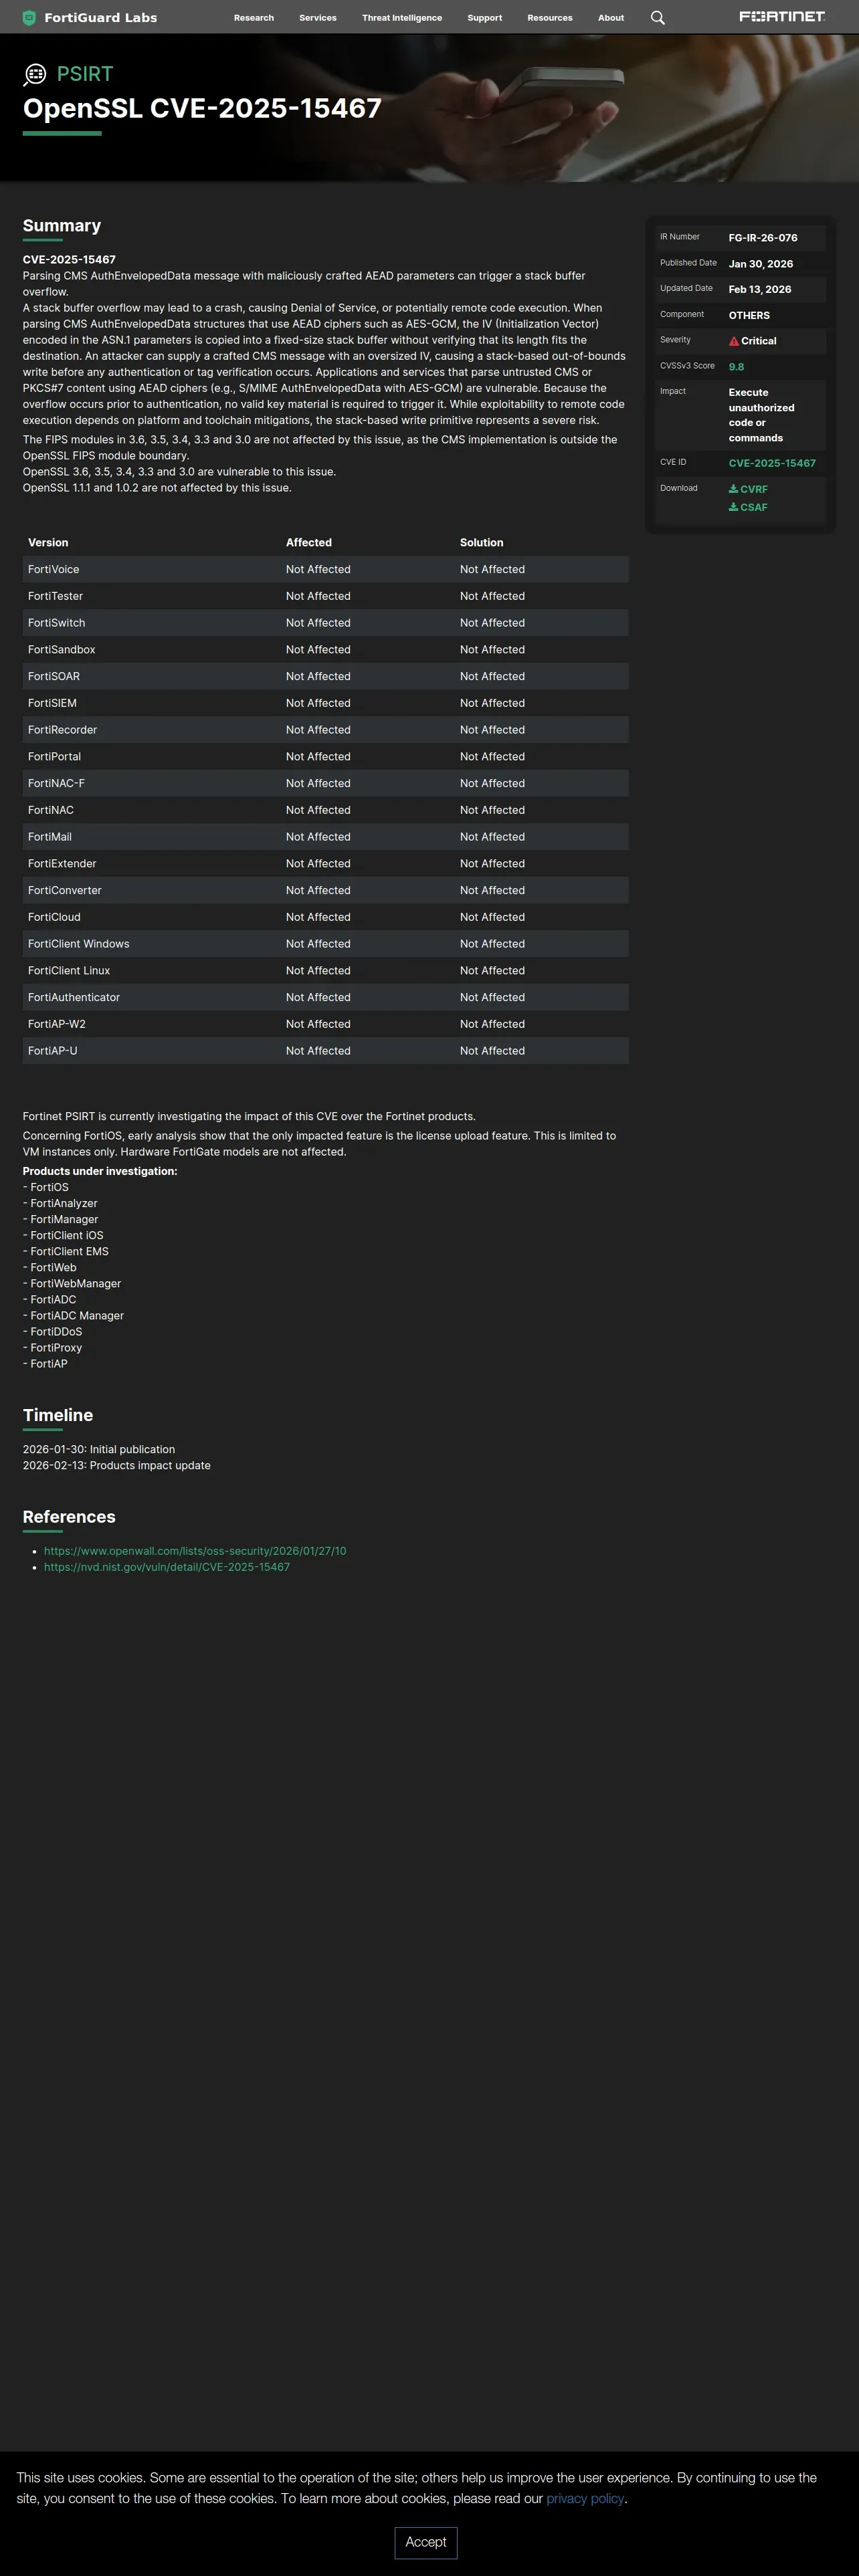Select the FortiAP-W2 row name
This screenshot has width=859, height=2576.
57,1024
